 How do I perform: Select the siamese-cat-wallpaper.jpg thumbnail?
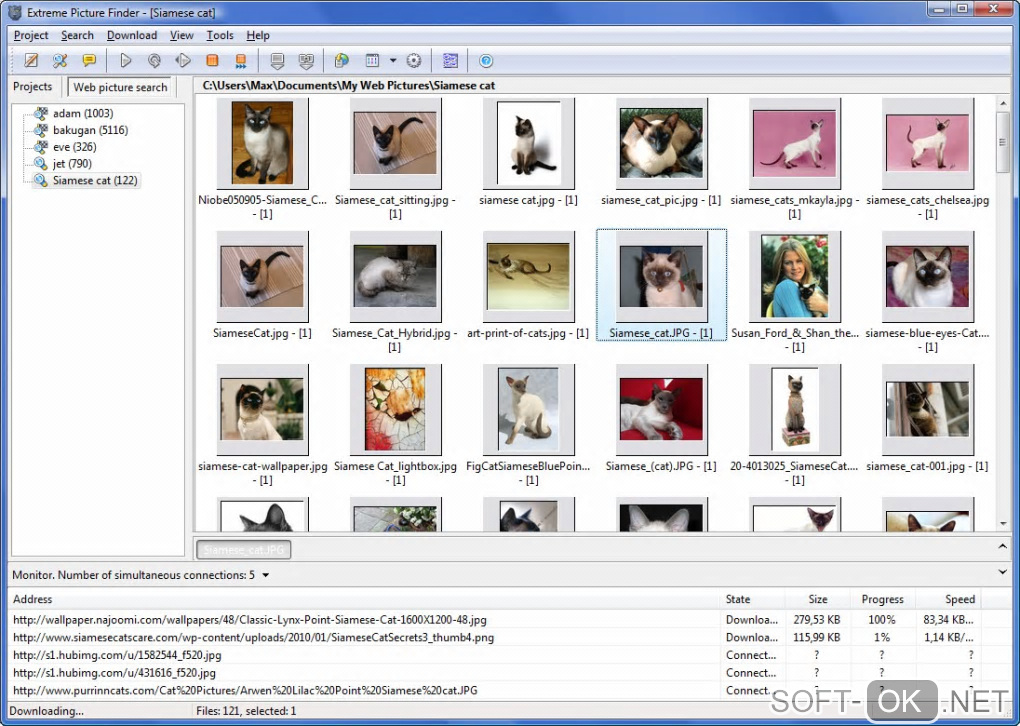(x=263, y=409)
